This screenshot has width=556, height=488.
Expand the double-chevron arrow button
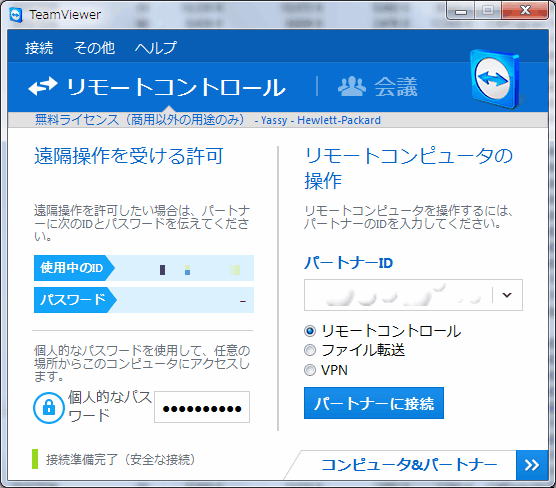[x=532, y=465]
